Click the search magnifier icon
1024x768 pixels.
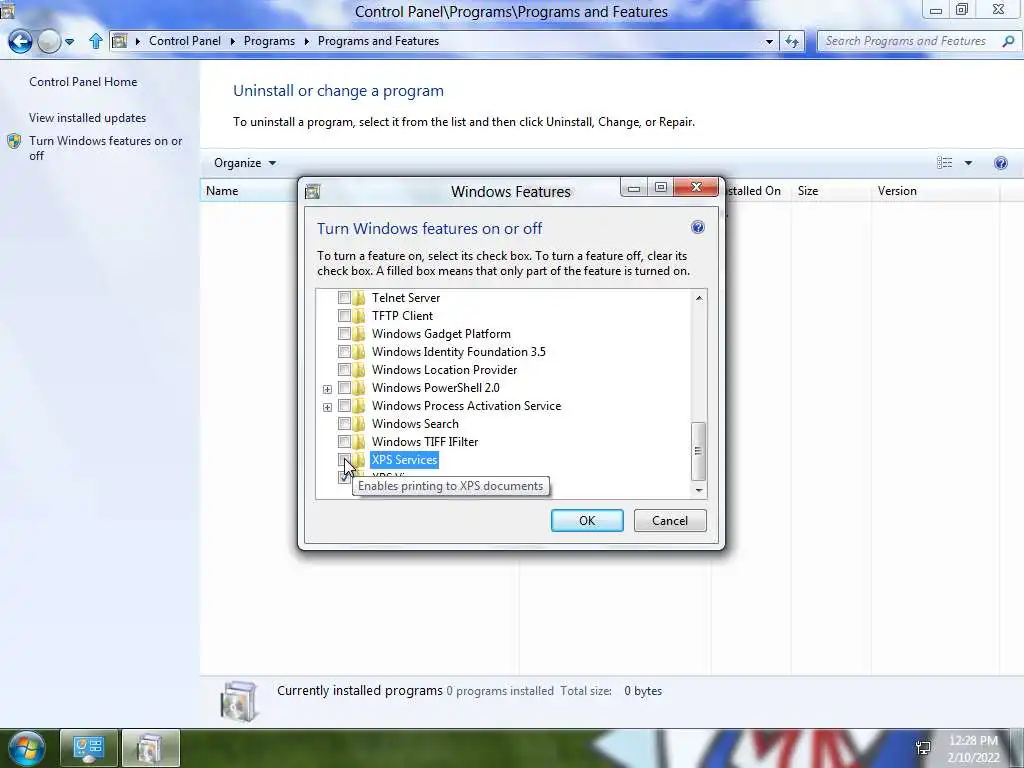coord(1008,41)
